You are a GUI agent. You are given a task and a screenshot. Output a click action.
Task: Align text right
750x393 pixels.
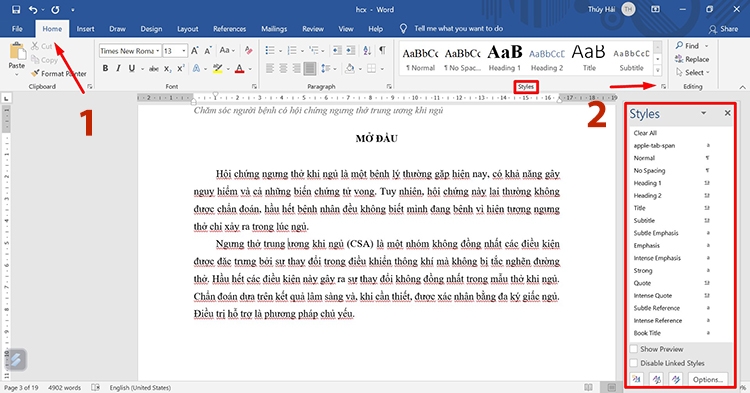pos(297,69)
